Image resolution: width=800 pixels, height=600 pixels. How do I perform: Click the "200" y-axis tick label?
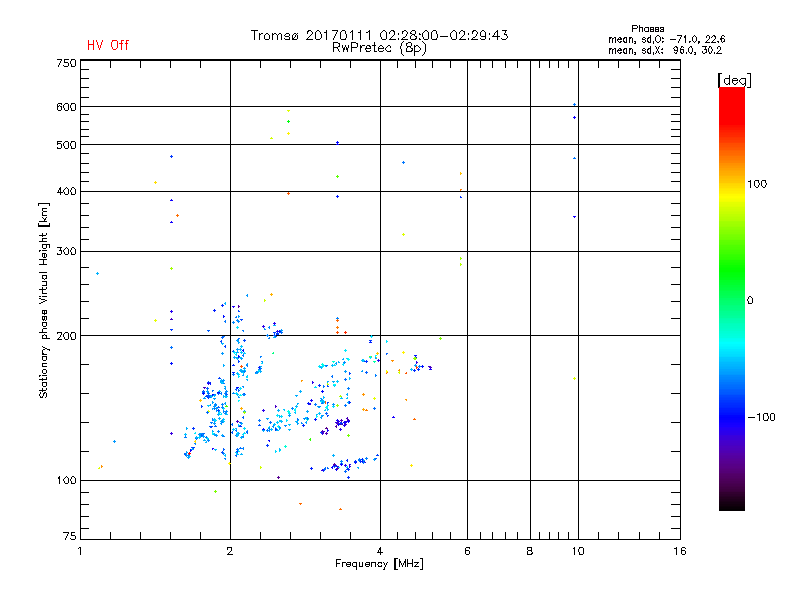tap(66, 336)
